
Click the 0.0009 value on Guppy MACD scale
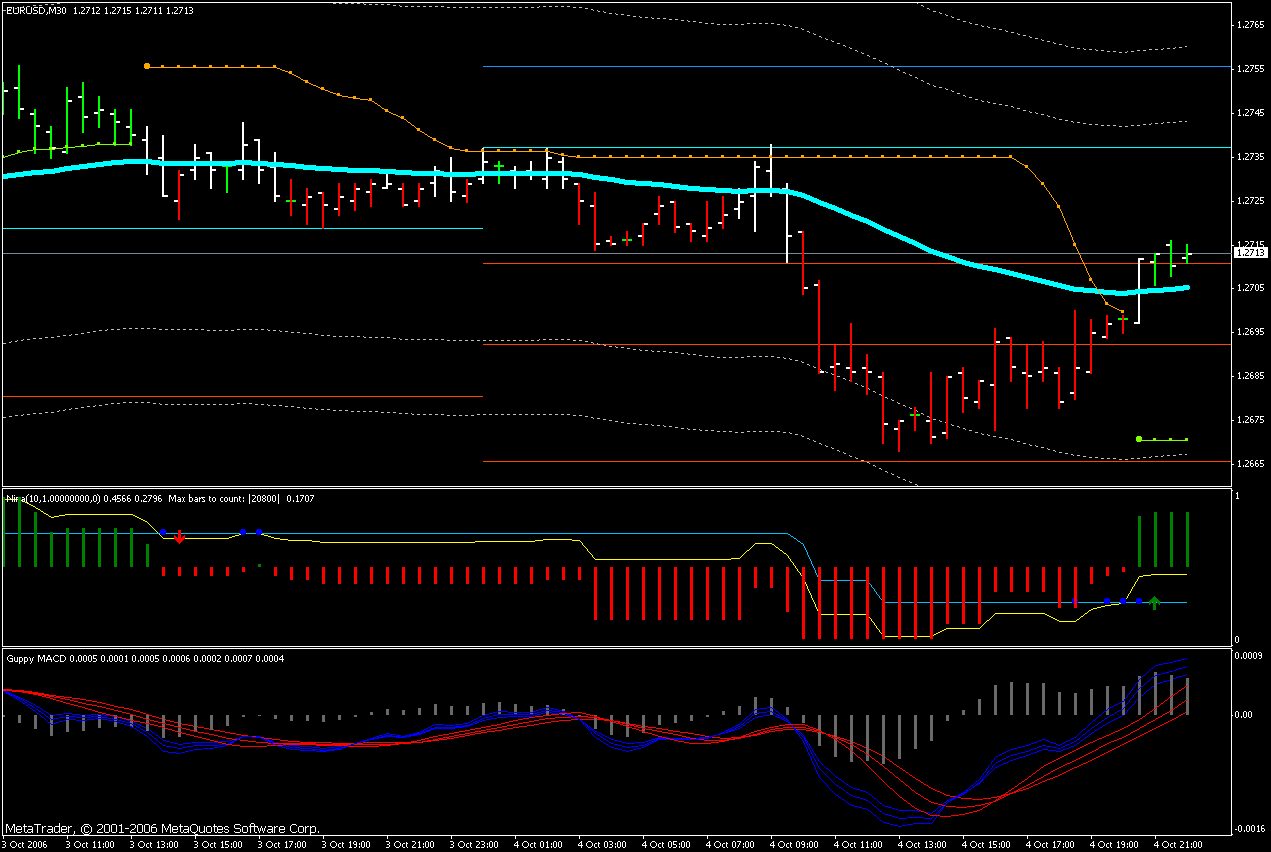coord(1248,655)
